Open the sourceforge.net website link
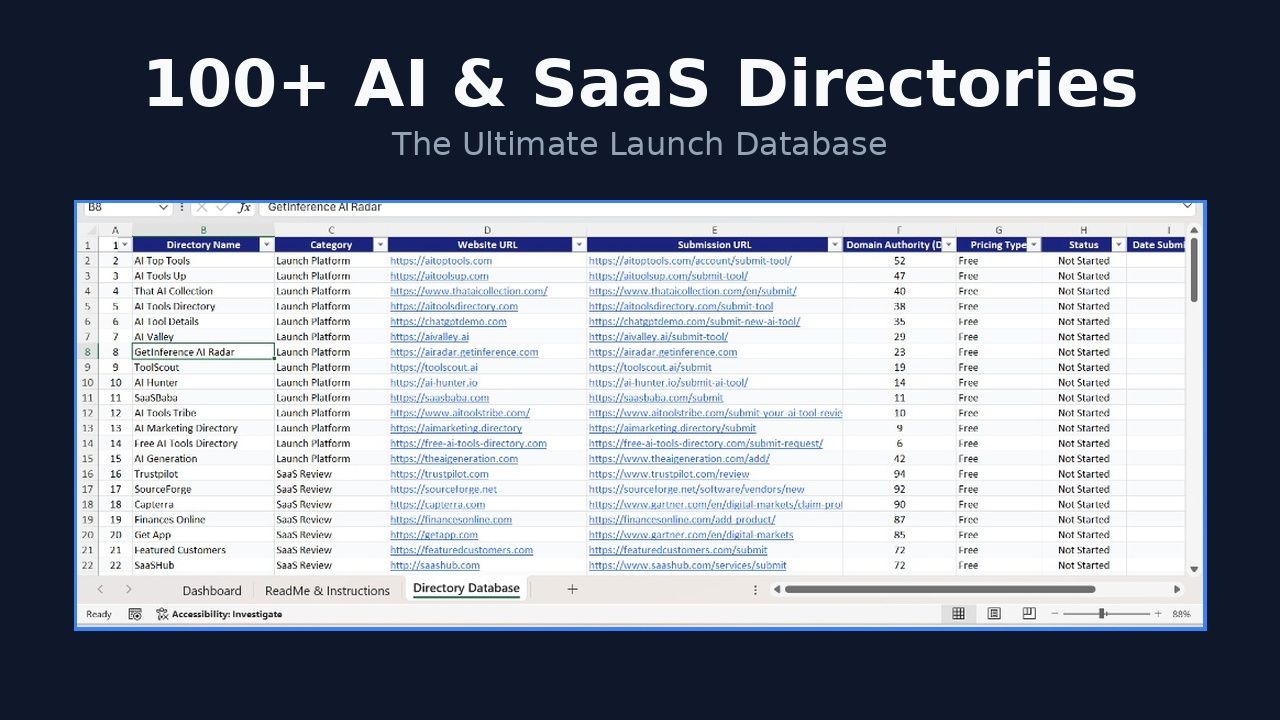This screenshot has width=1280, height=720. coord(443,489)
